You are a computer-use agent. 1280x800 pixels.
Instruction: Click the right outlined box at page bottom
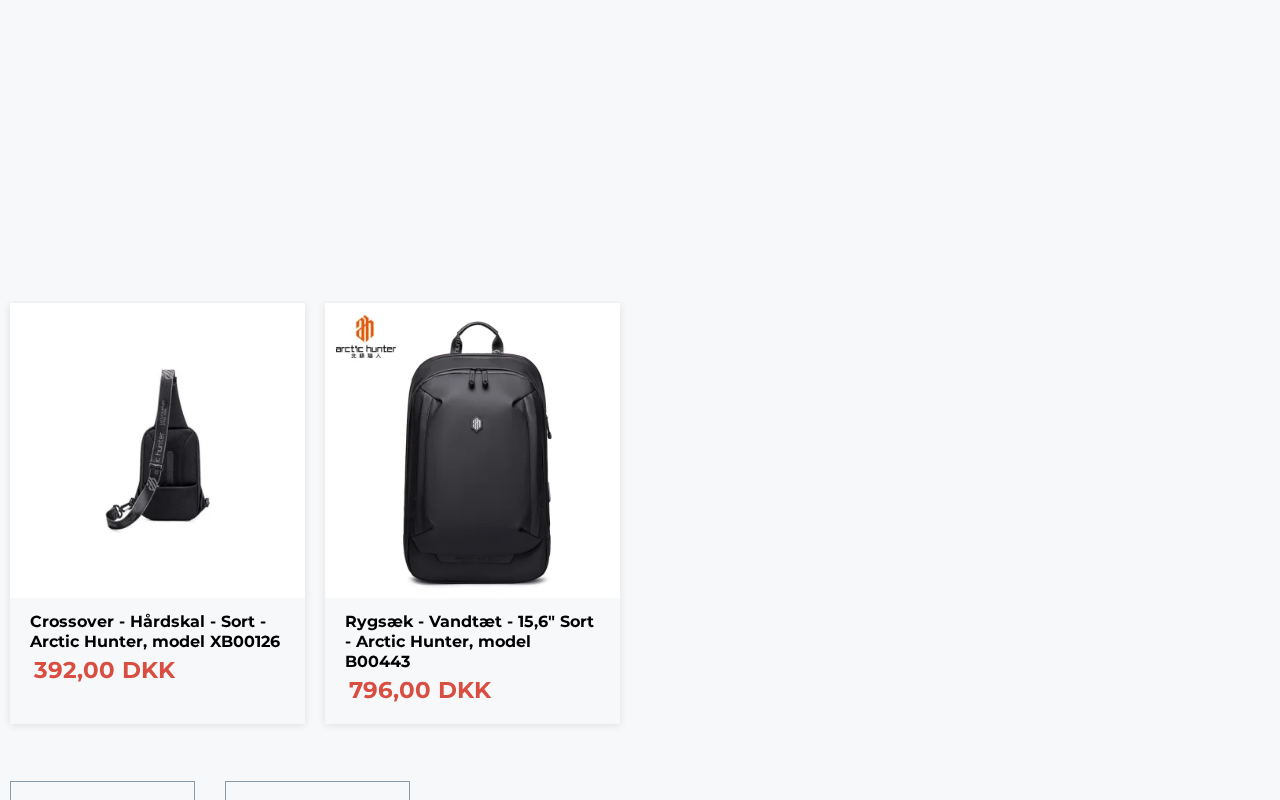pyautogui.click(x=317, y=791)
